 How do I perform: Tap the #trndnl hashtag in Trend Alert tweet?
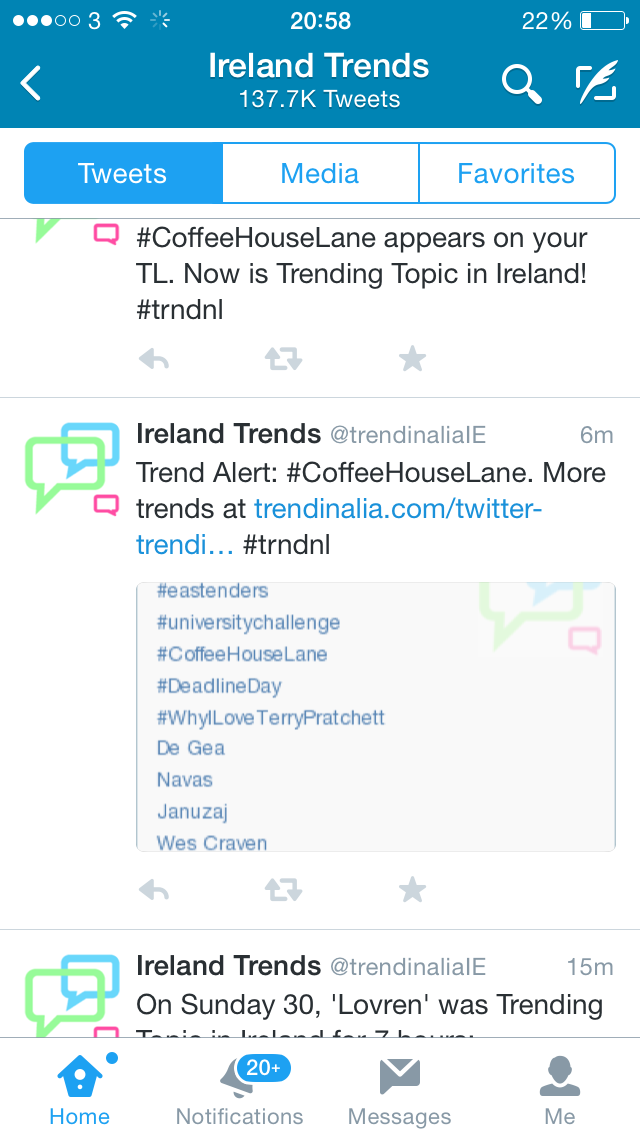286,545
